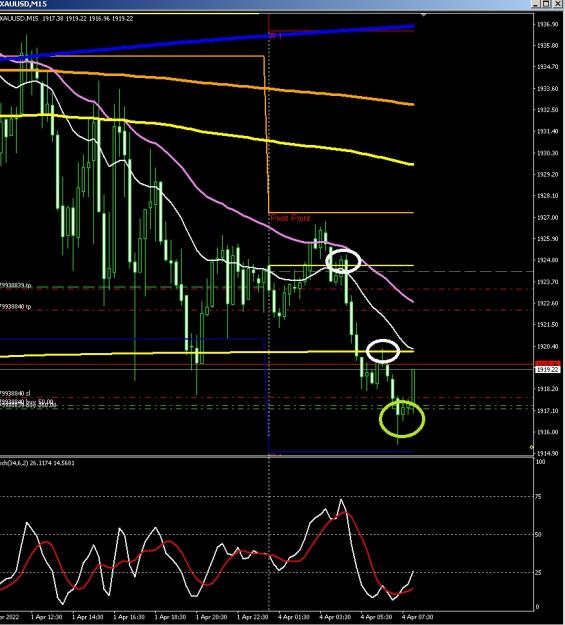This screenshot has height=625, width=565.
Task: Select the 79938840 buy 50.00 order label
Action: tap(26, 401)
